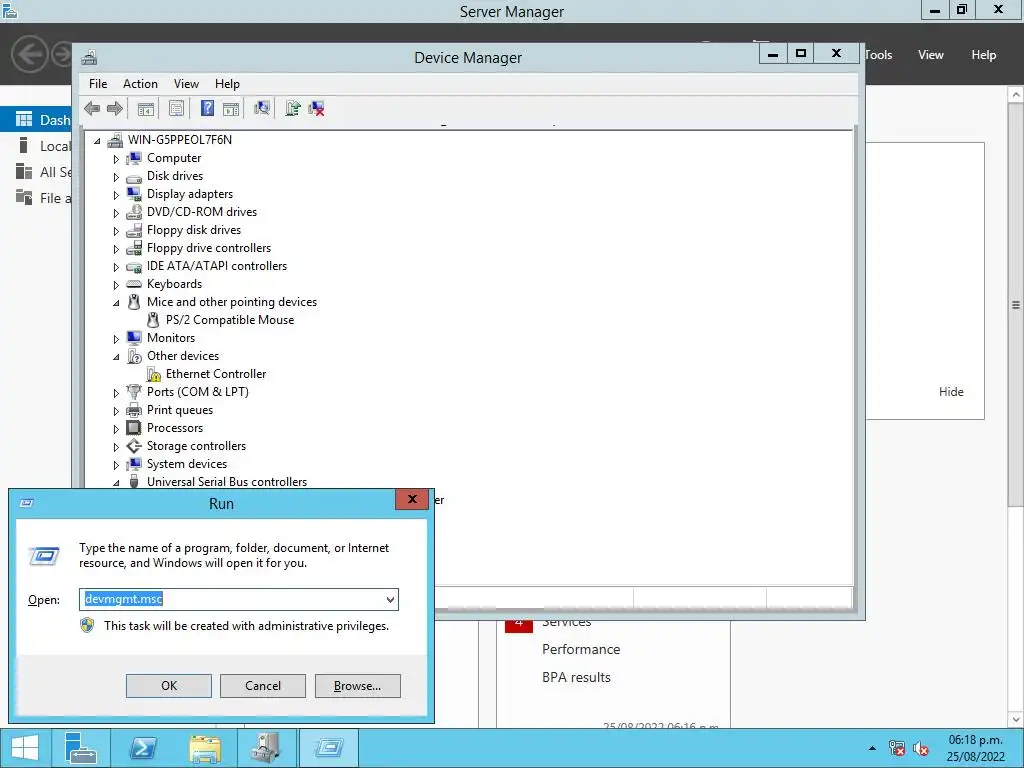
Task: Click the taskbar clock 06:18 p.m.
Action: coord(976,740)
